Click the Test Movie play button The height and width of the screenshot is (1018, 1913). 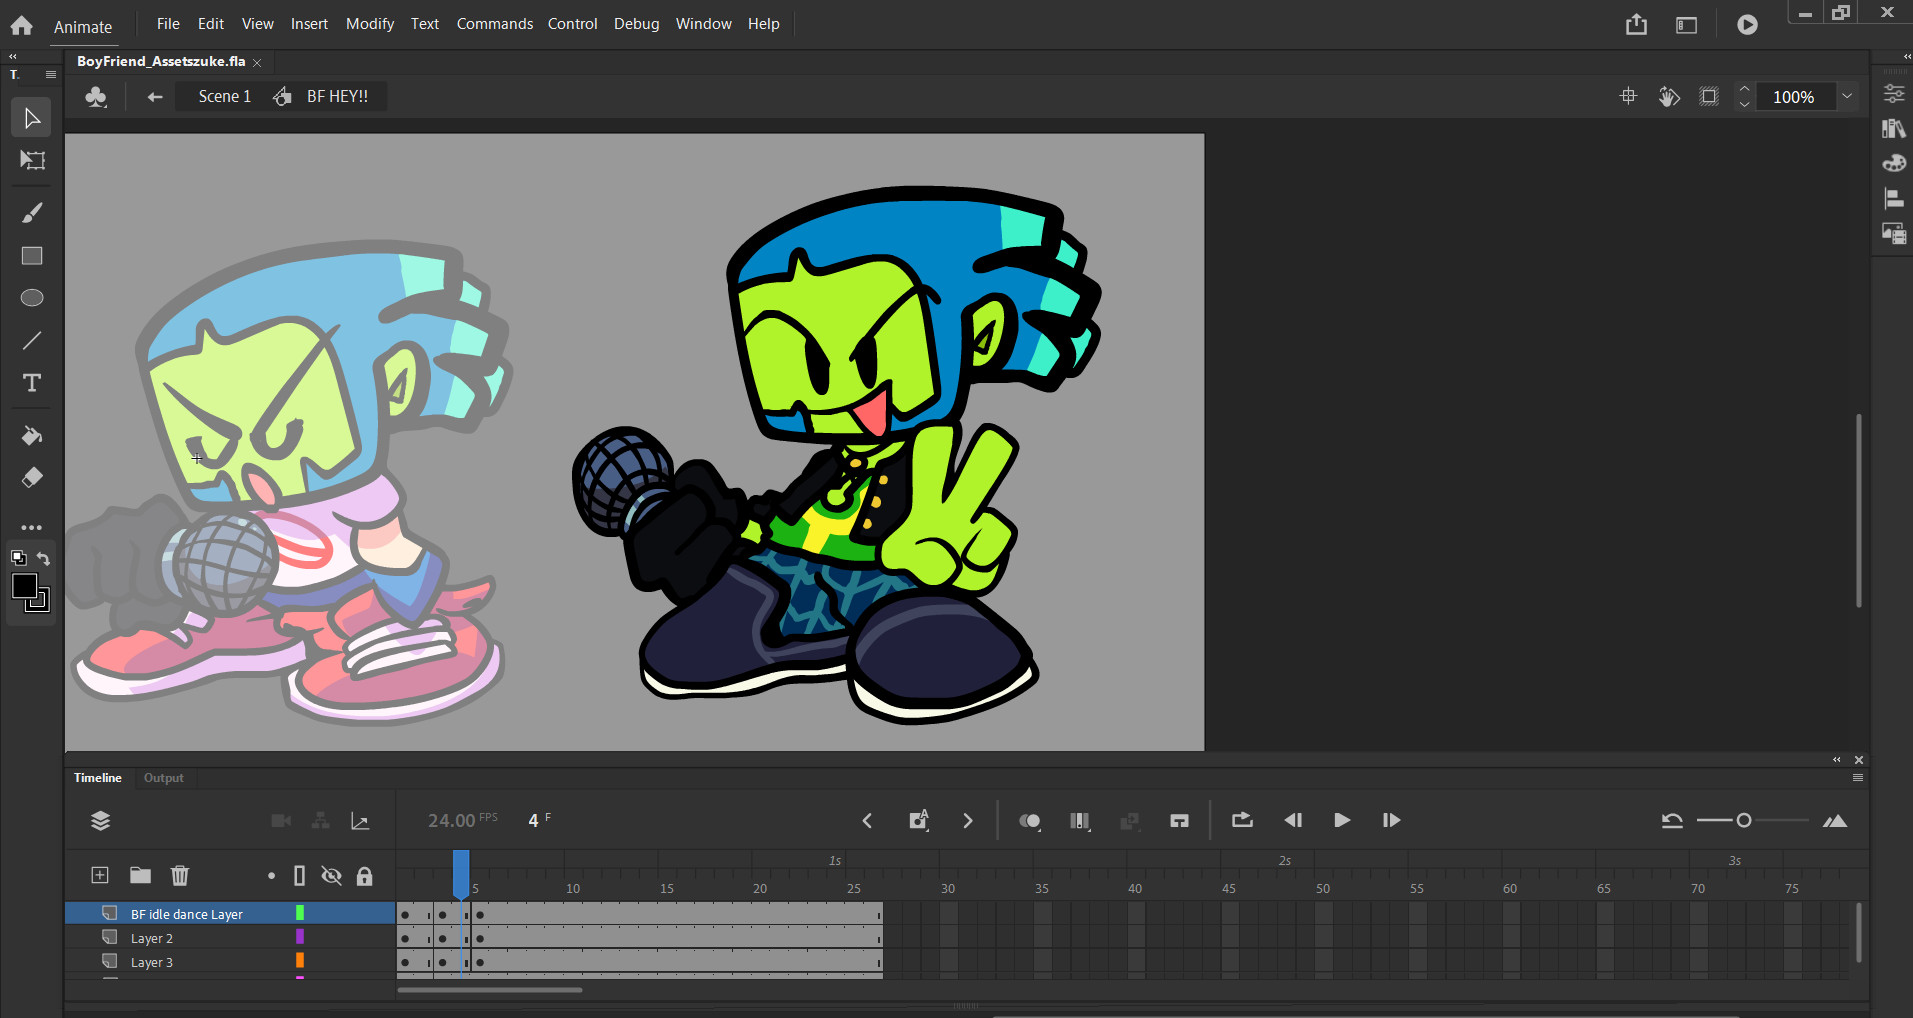pos(1747,25)
